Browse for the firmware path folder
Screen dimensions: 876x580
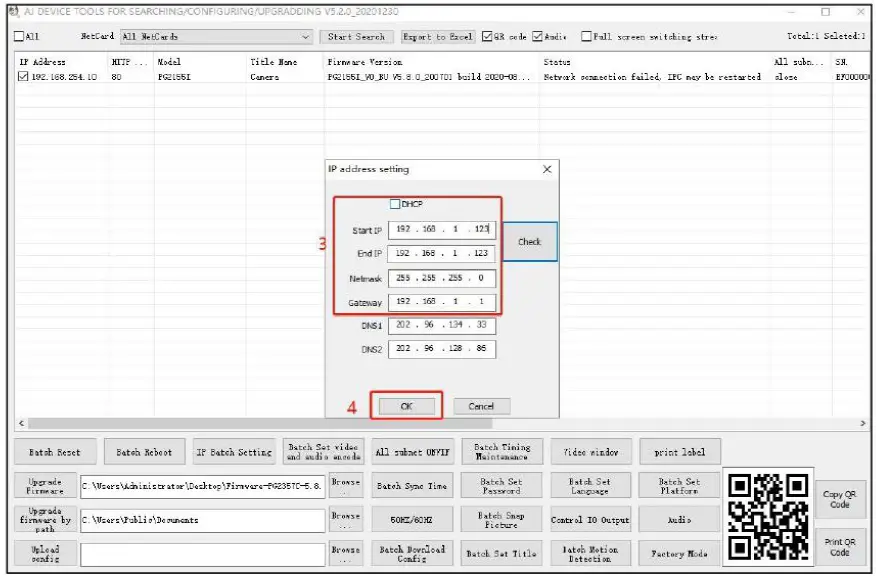coord(345,520)
